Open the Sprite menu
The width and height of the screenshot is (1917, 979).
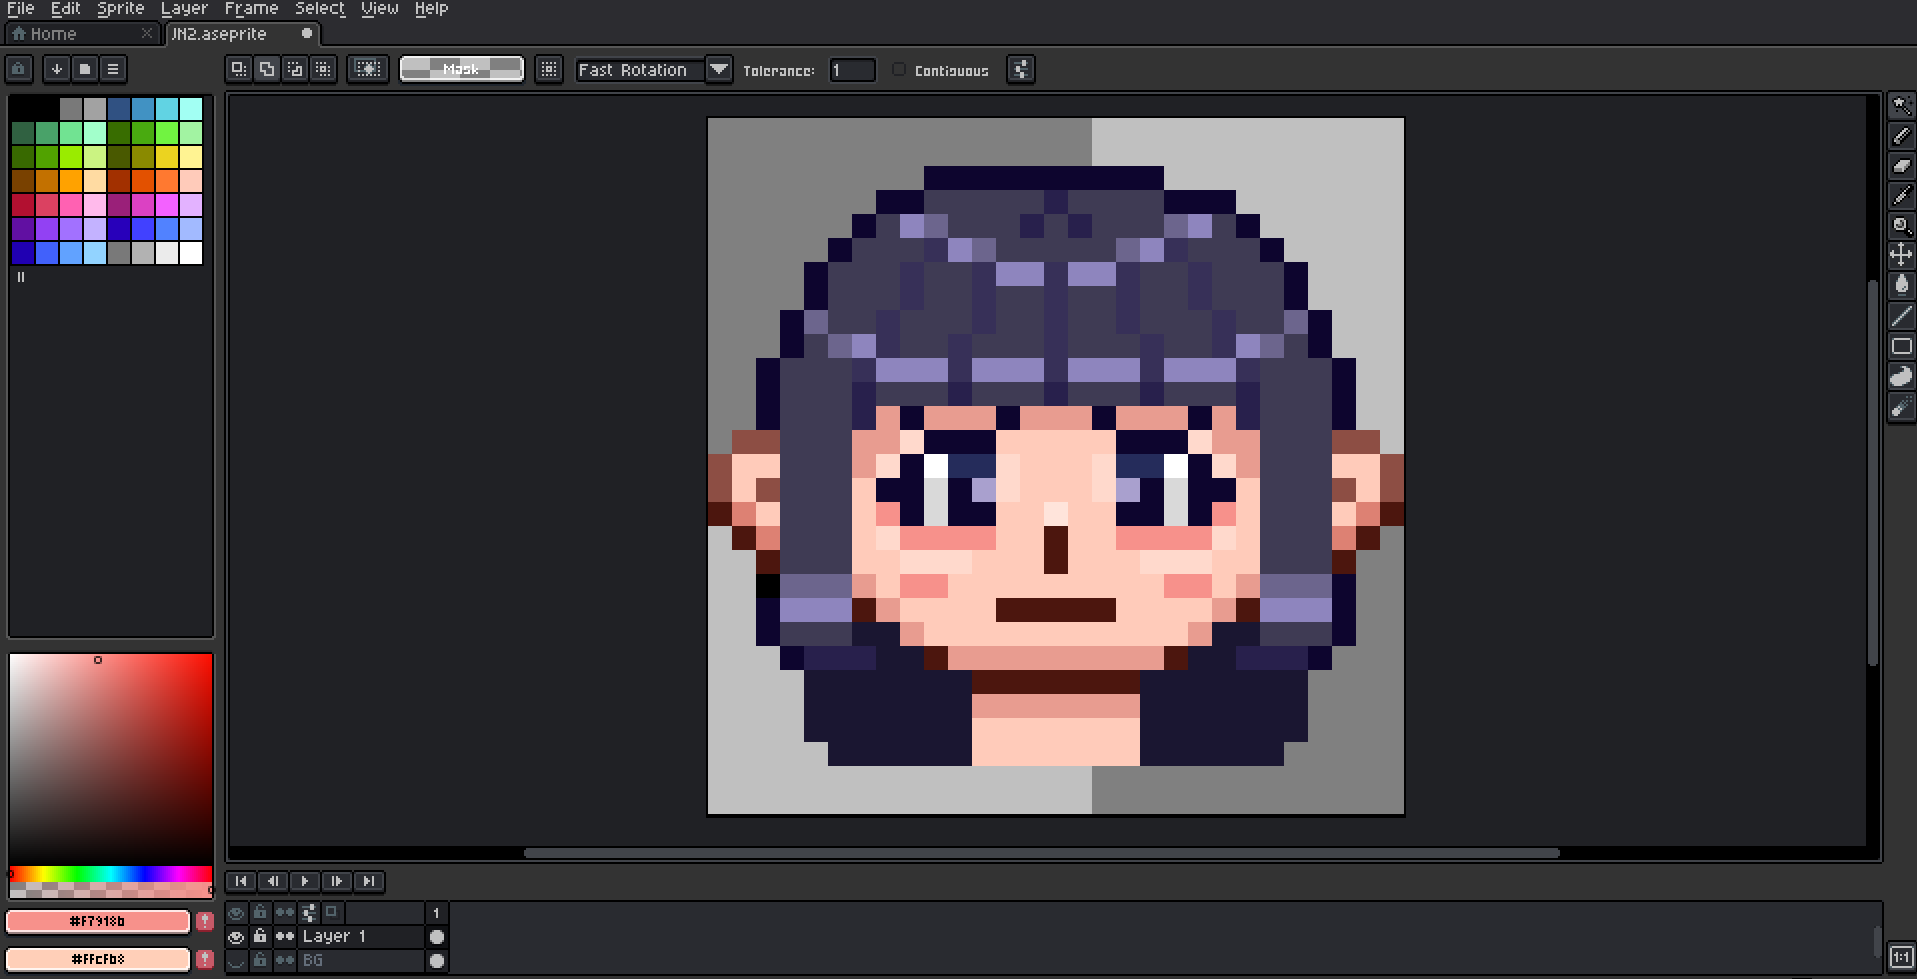pos(120,9)
